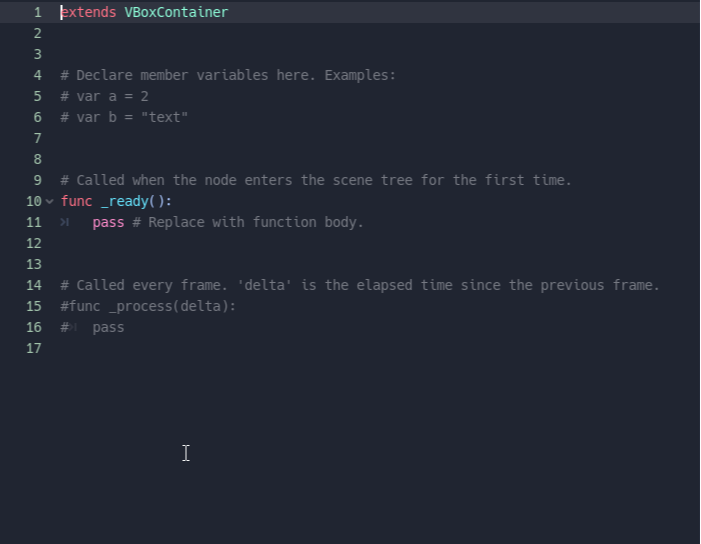Collapse the _ready function fold arrow
701x544 pixels.
(x=50, y=201)
